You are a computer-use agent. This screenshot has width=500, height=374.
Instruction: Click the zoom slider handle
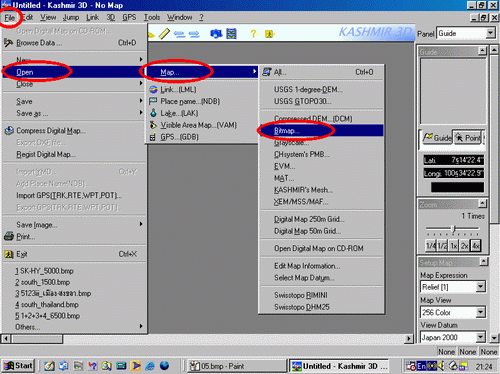[453, 229]
